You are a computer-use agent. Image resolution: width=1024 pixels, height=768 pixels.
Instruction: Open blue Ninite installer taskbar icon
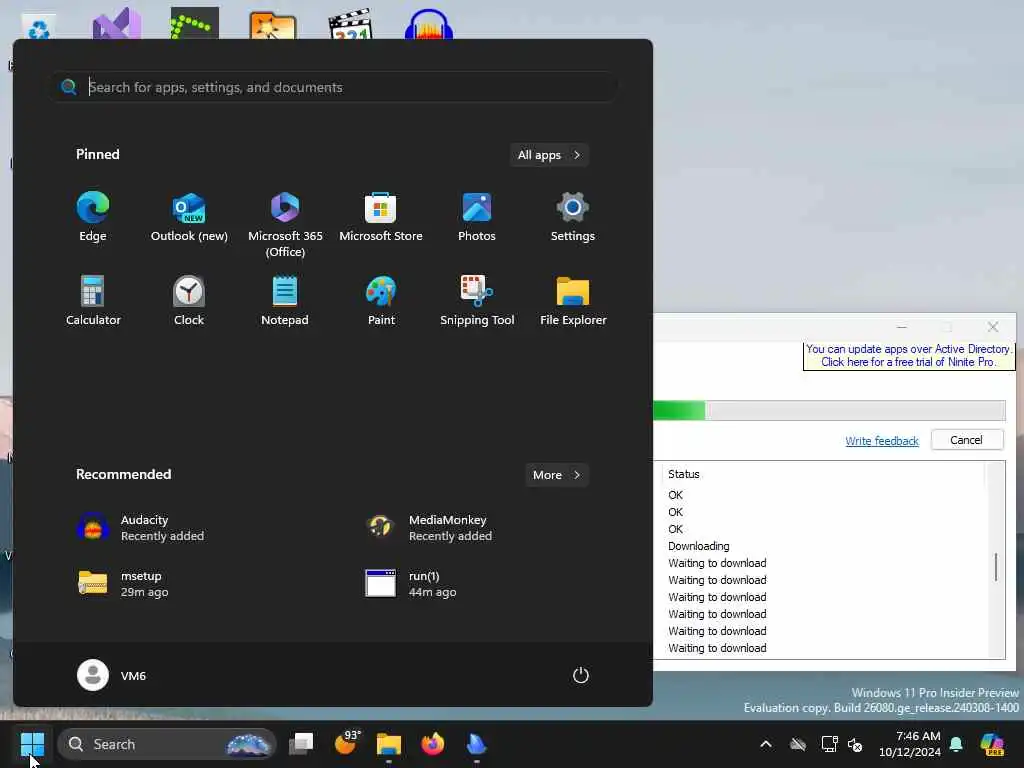coord(477,744)
